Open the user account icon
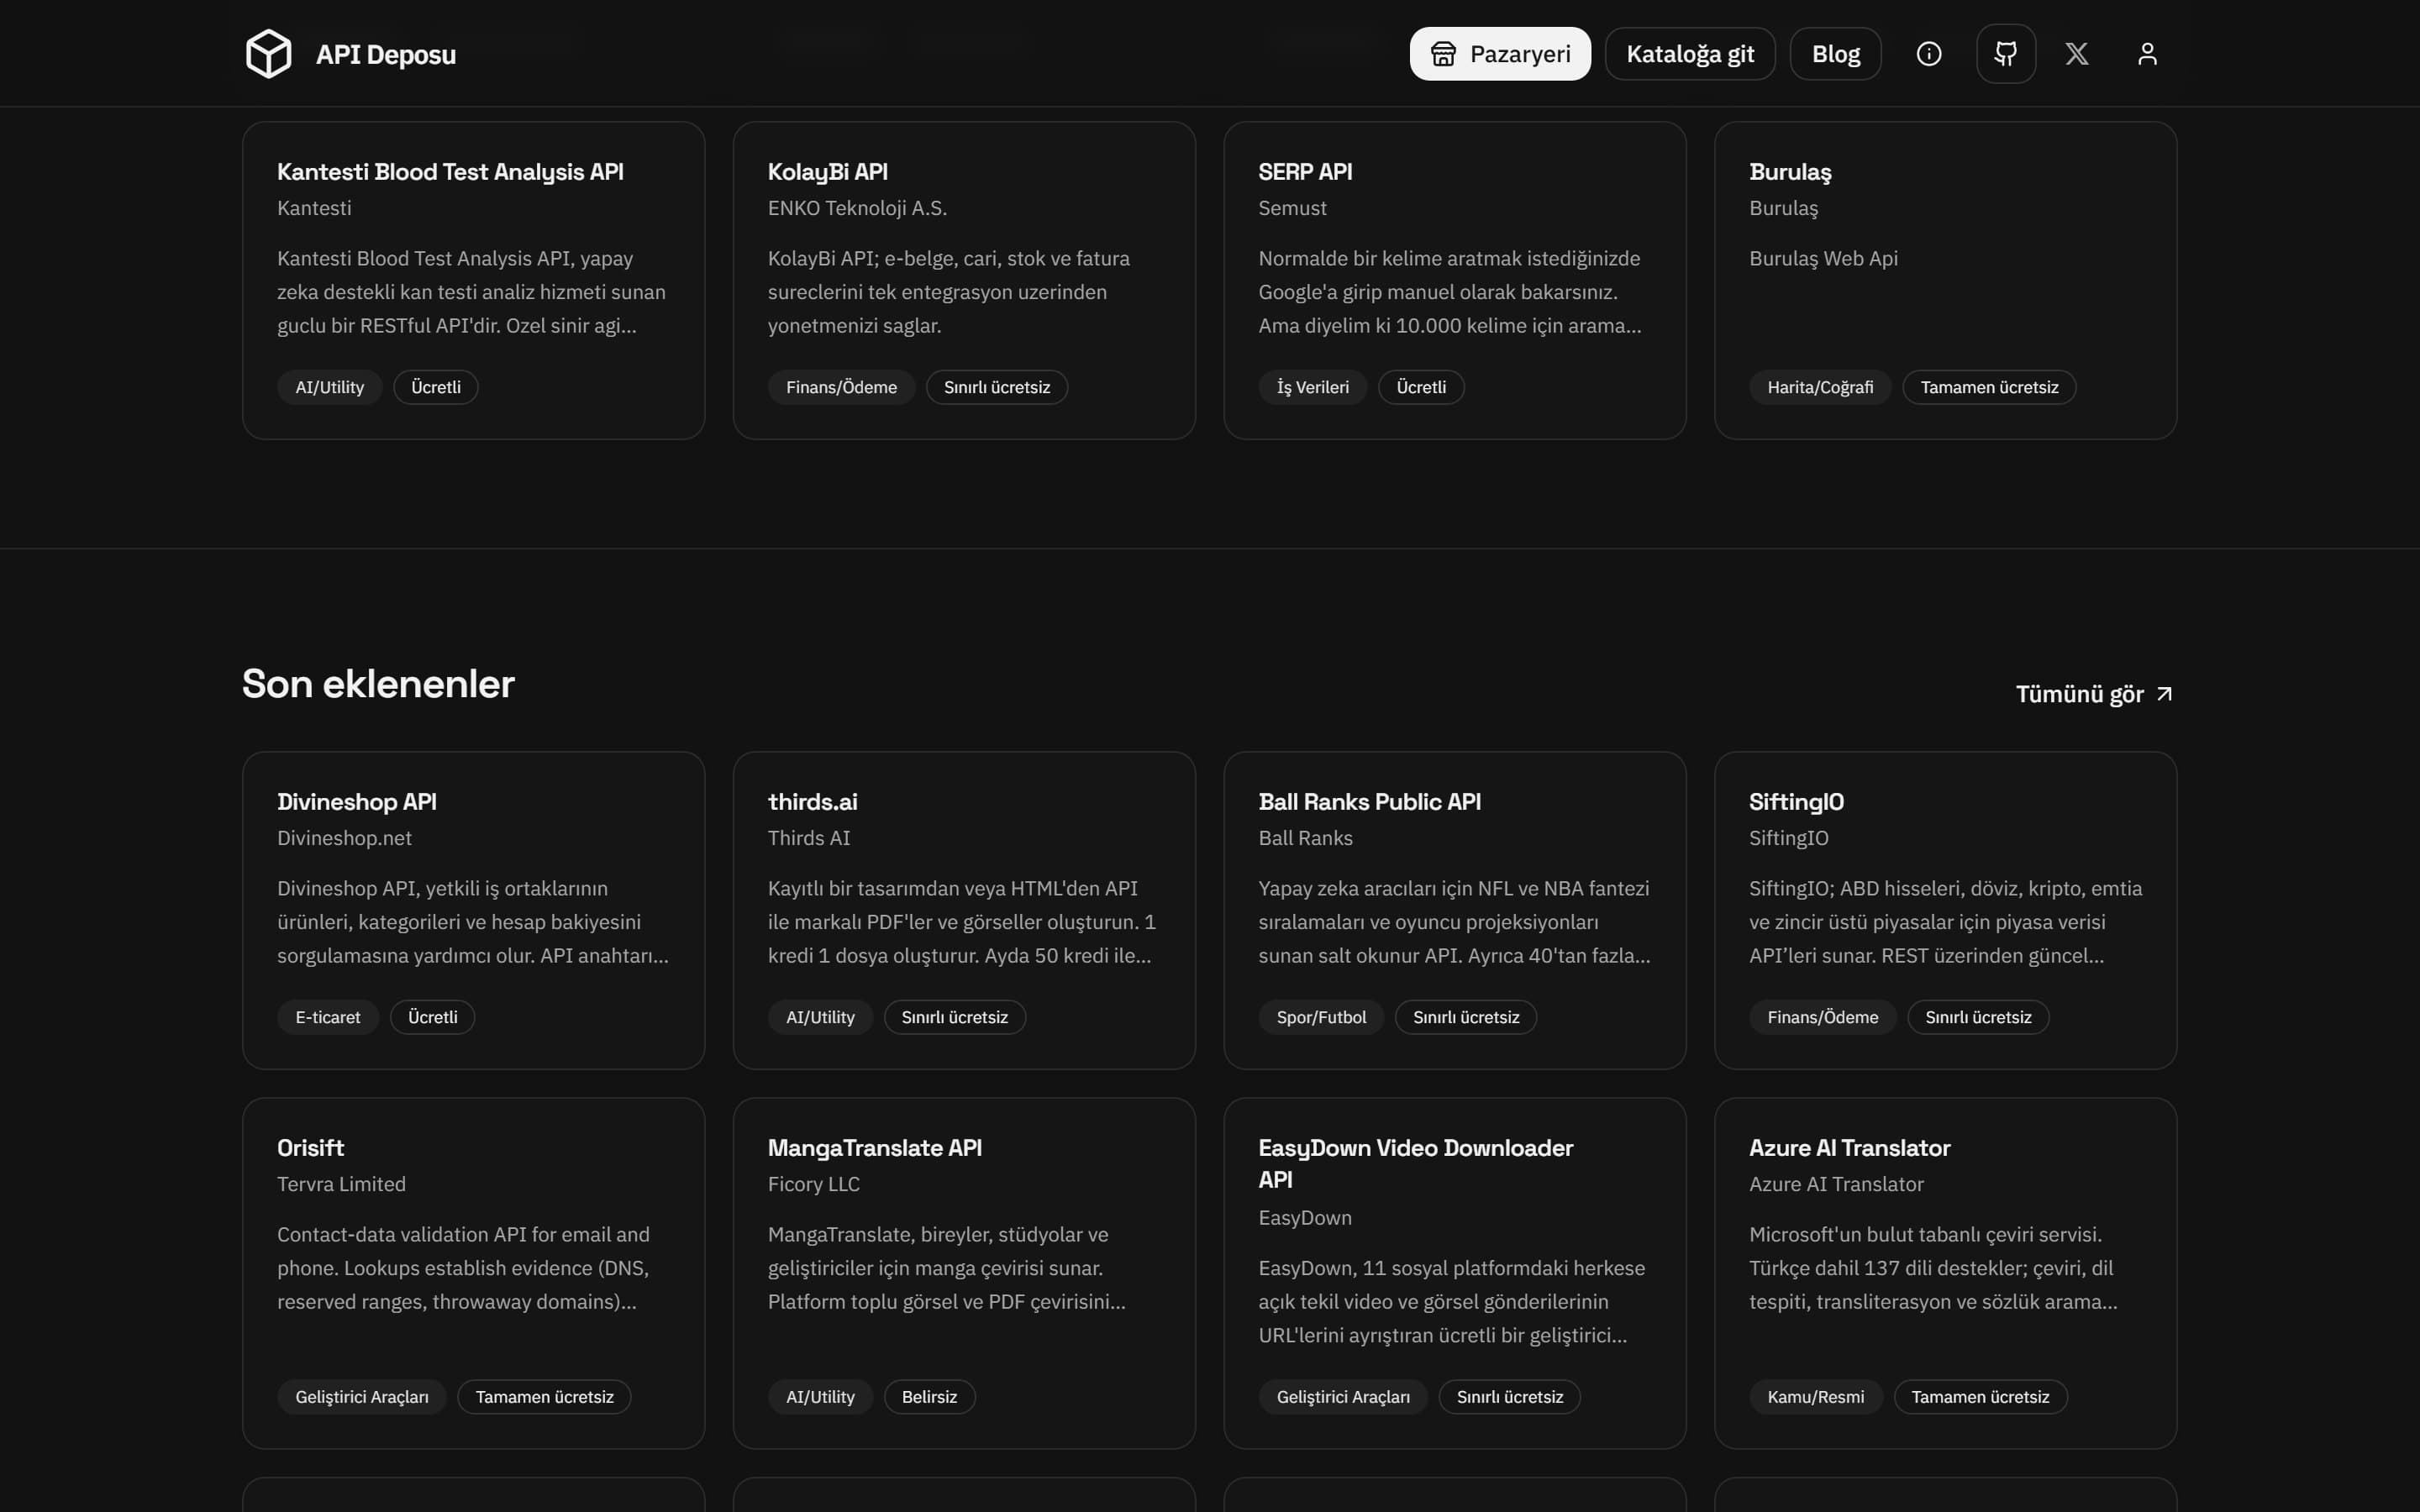The image size is (2420, 1512). click(2147, 54)
